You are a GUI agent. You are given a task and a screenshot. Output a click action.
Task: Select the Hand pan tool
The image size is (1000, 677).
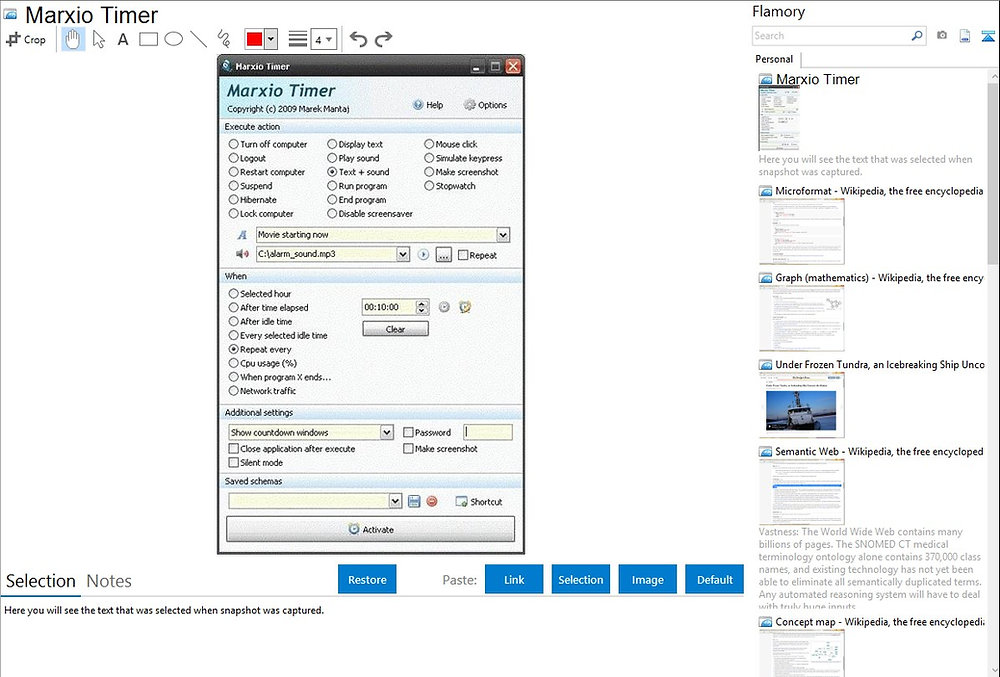(x=73, y=38)
